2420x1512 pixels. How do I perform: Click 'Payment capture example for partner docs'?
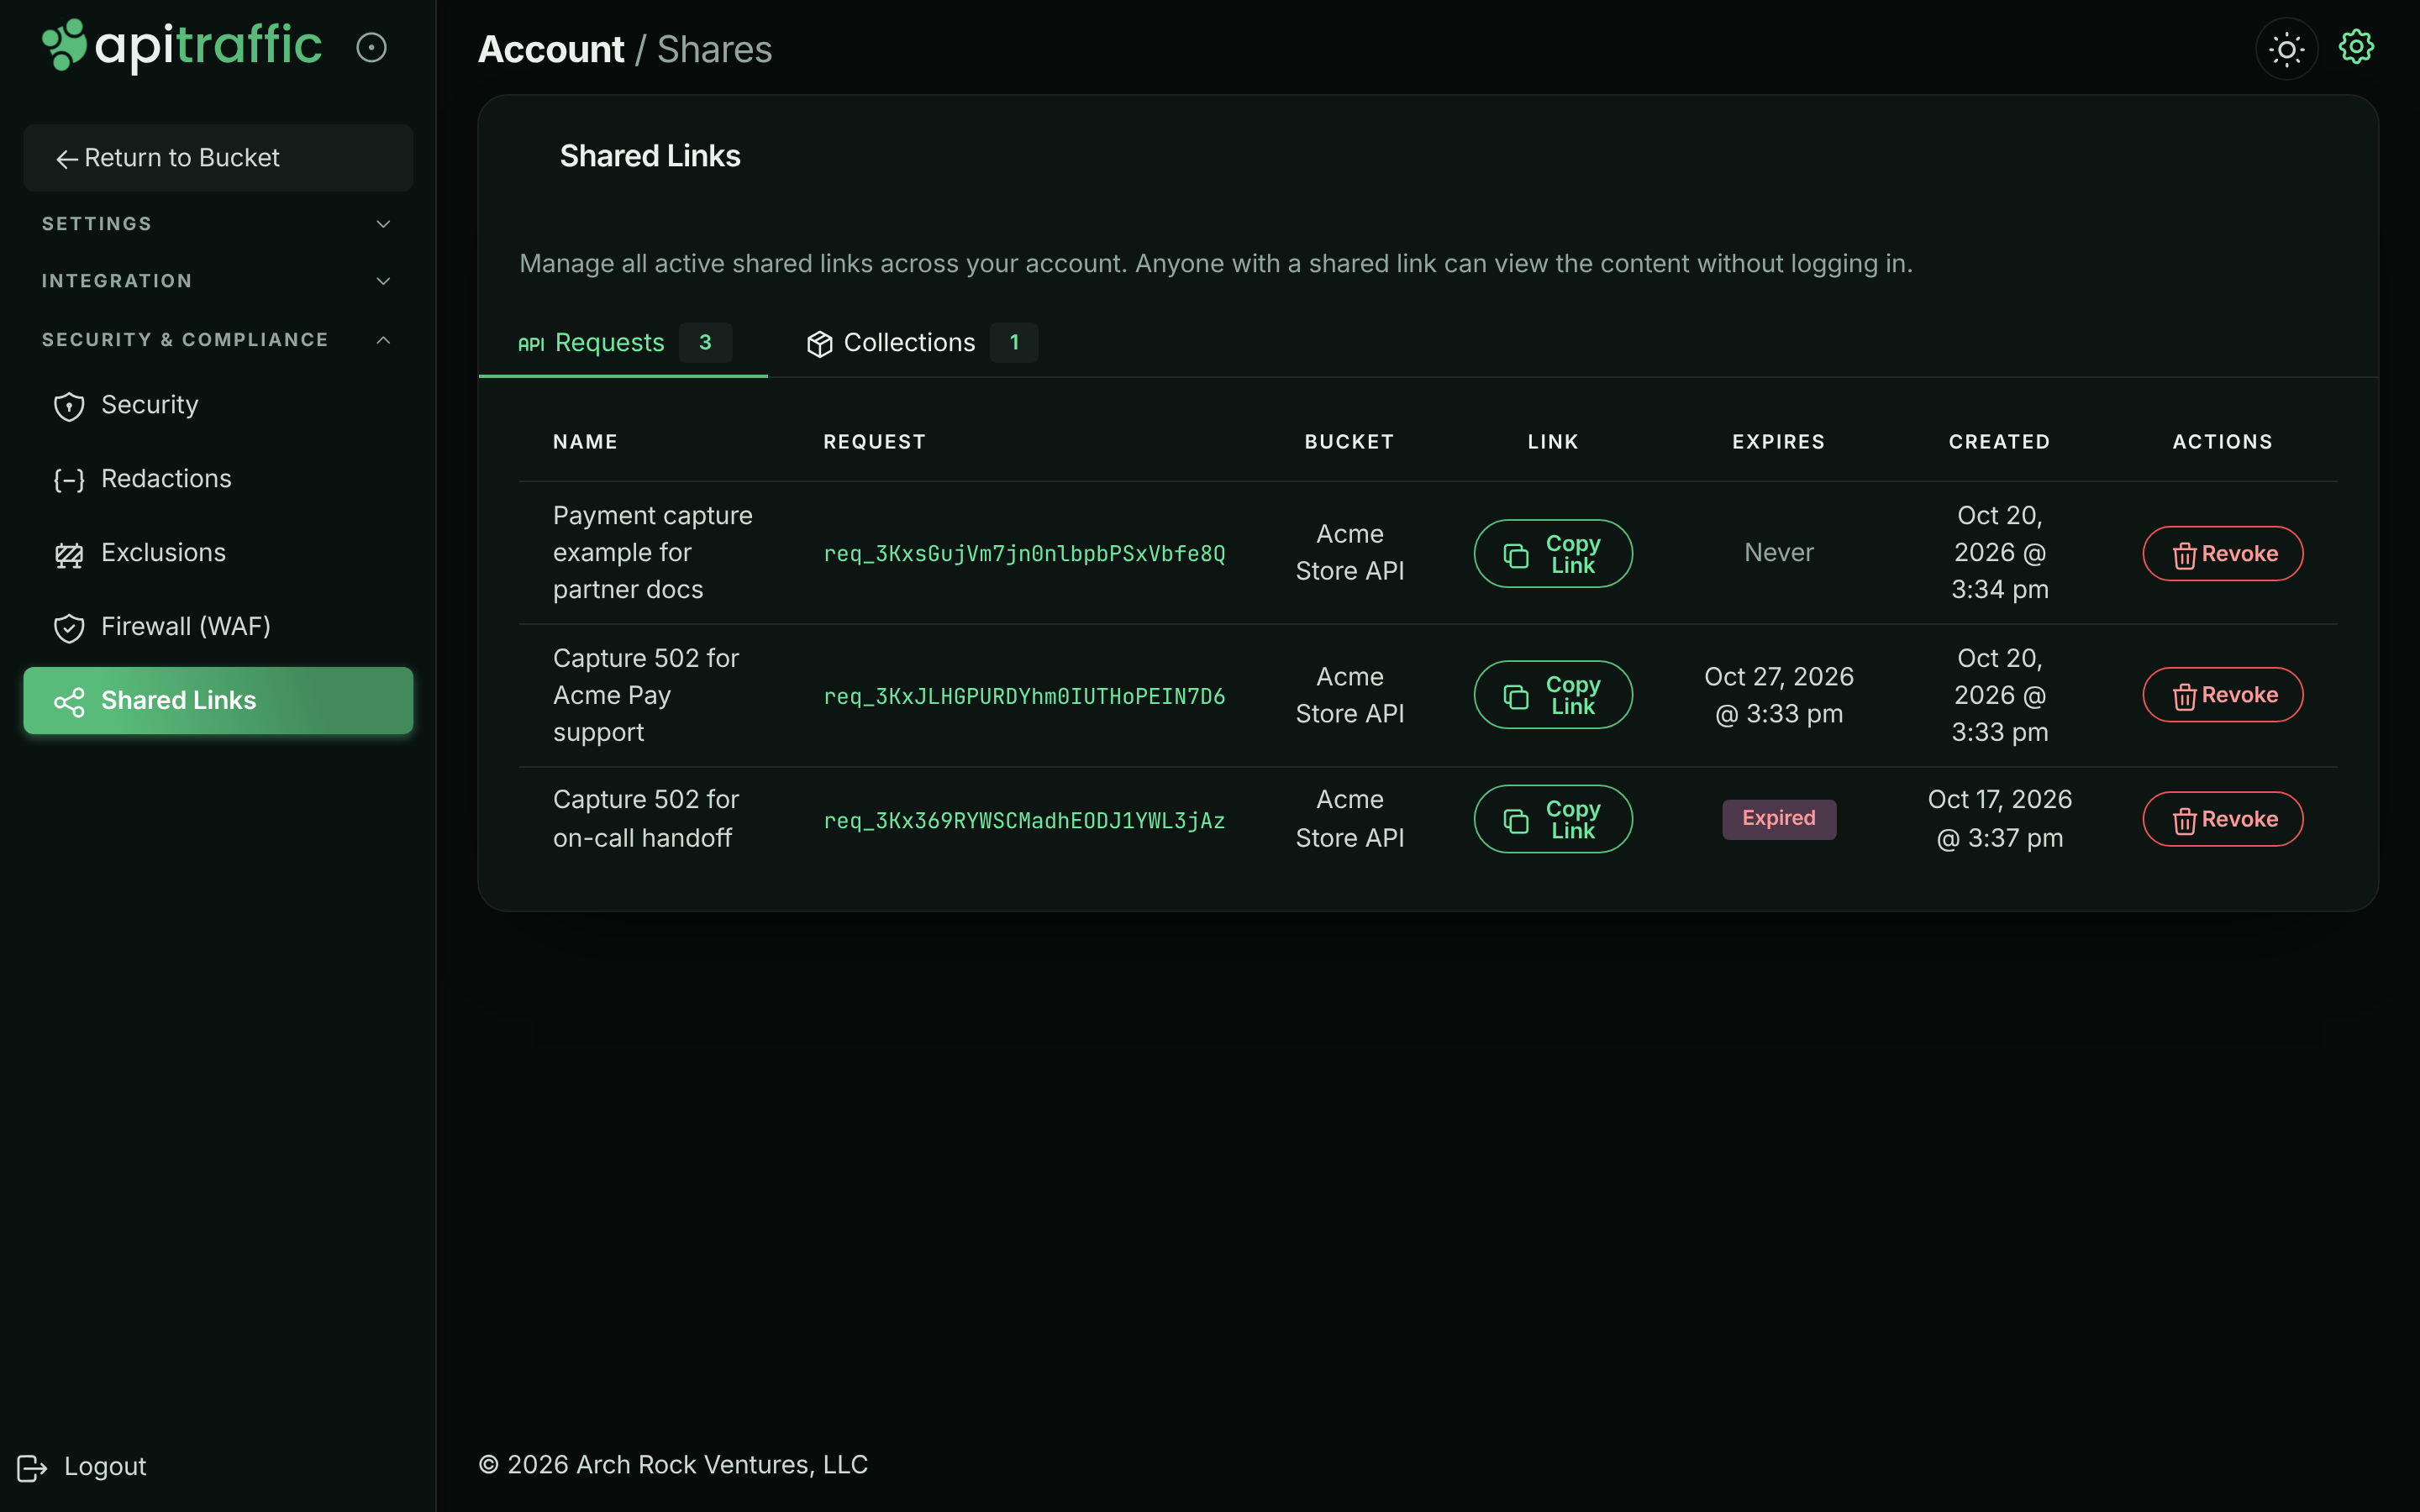(x=653, y=553)
